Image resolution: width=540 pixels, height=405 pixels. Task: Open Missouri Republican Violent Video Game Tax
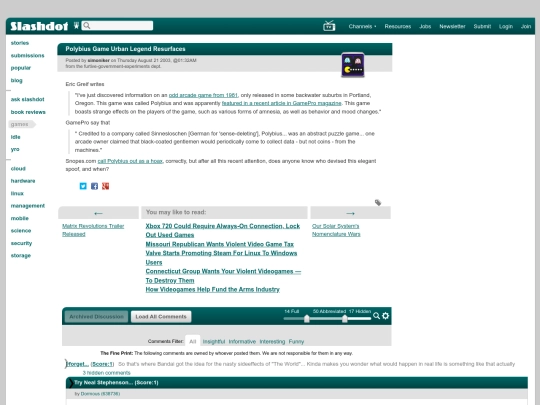[219, 244]
